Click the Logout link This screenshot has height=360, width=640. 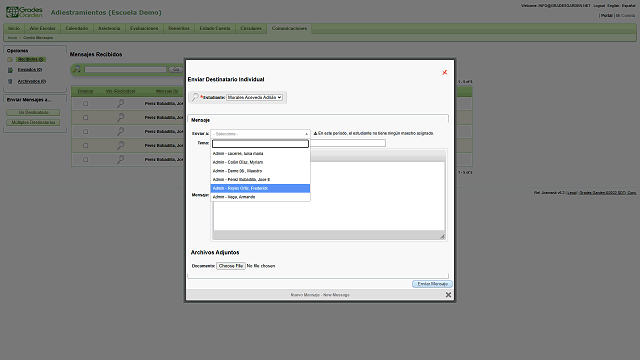point(599,6)
